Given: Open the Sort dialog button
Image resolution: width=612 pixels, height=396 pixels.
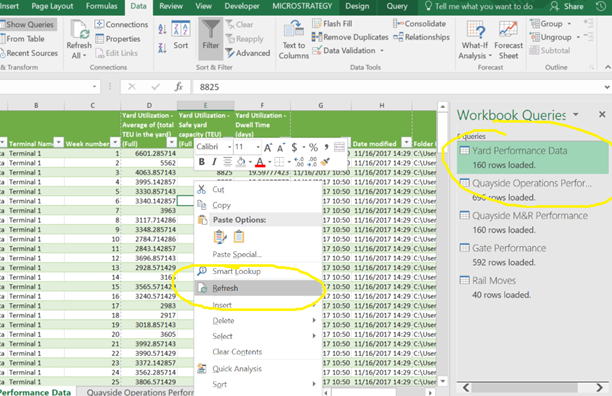Looking at the screenshot, I should [181, 35].
